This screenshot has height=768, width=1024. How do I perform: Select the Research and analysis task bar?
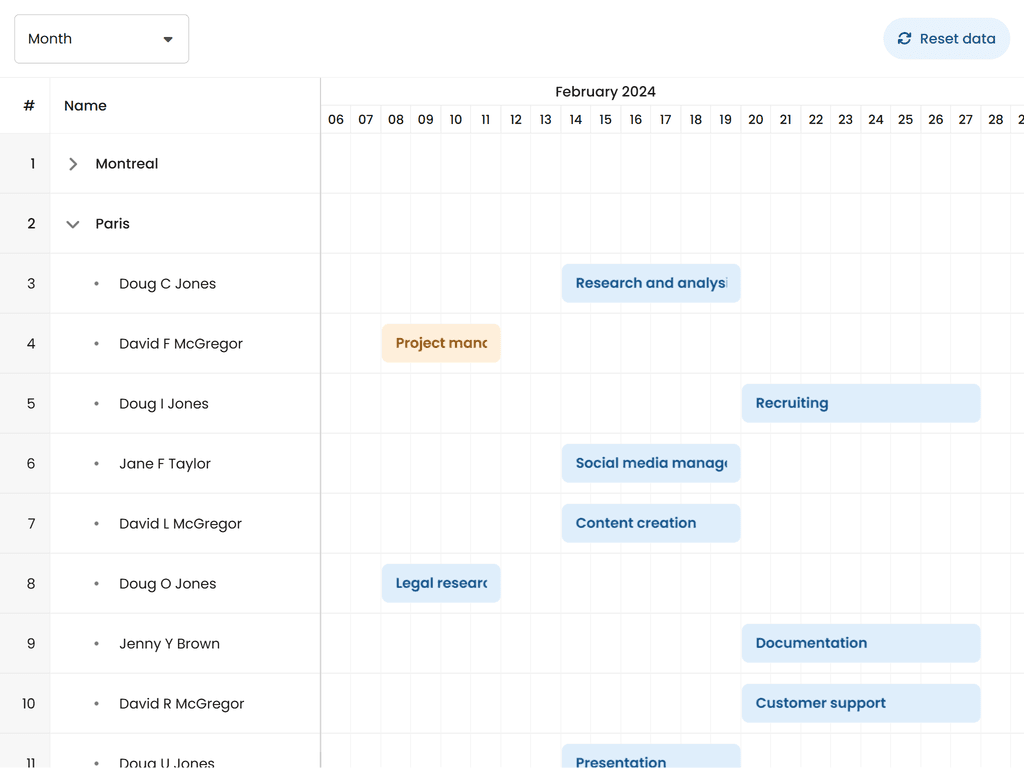coord(650,283)
